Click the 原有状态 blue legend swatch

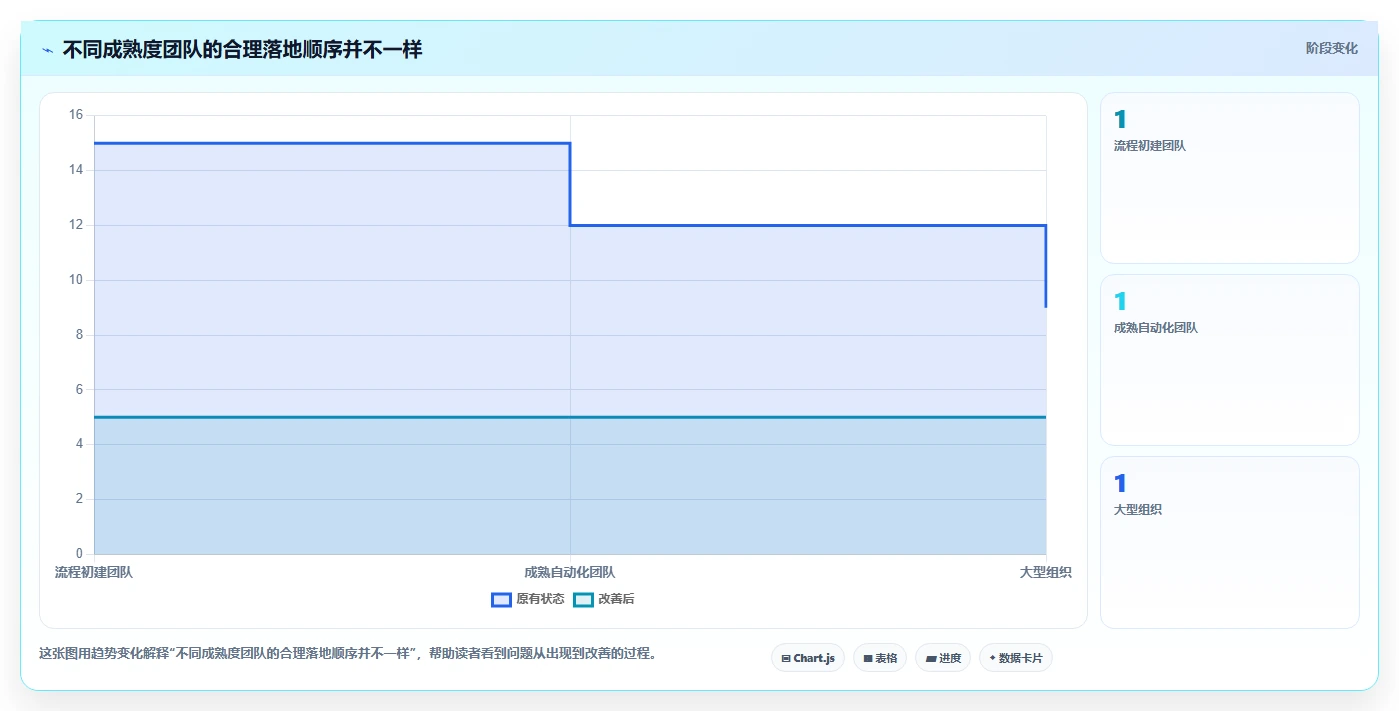501,599
